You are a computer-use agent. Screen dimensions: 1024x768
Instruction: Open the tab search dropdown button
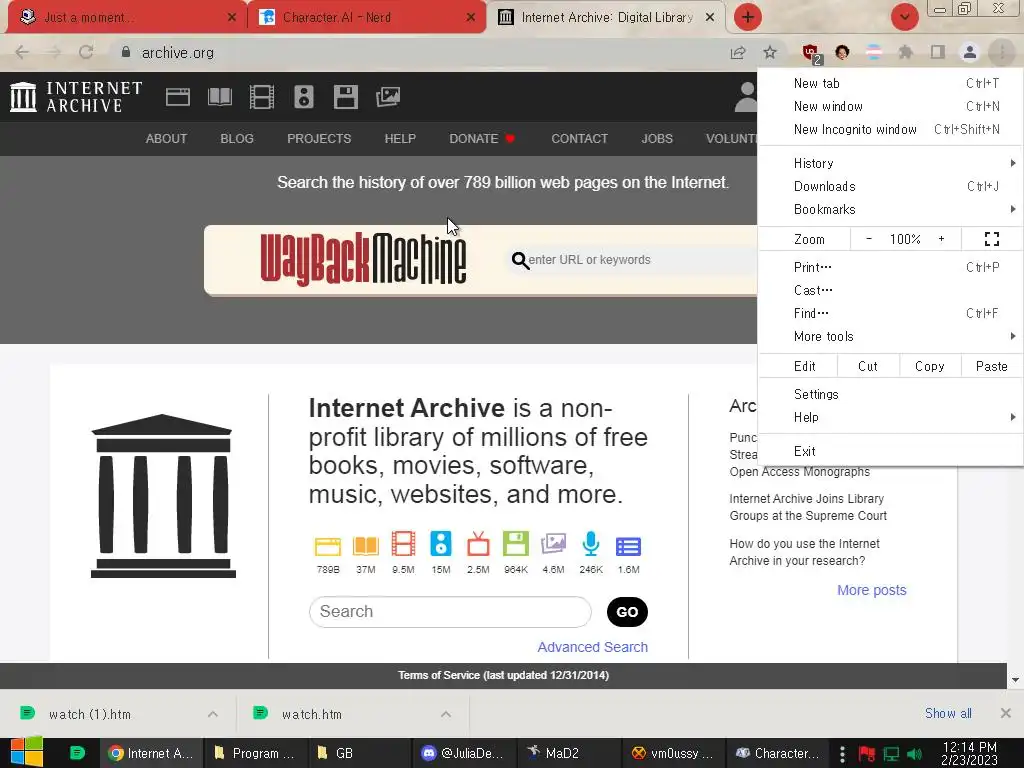[x=904, y=17]
